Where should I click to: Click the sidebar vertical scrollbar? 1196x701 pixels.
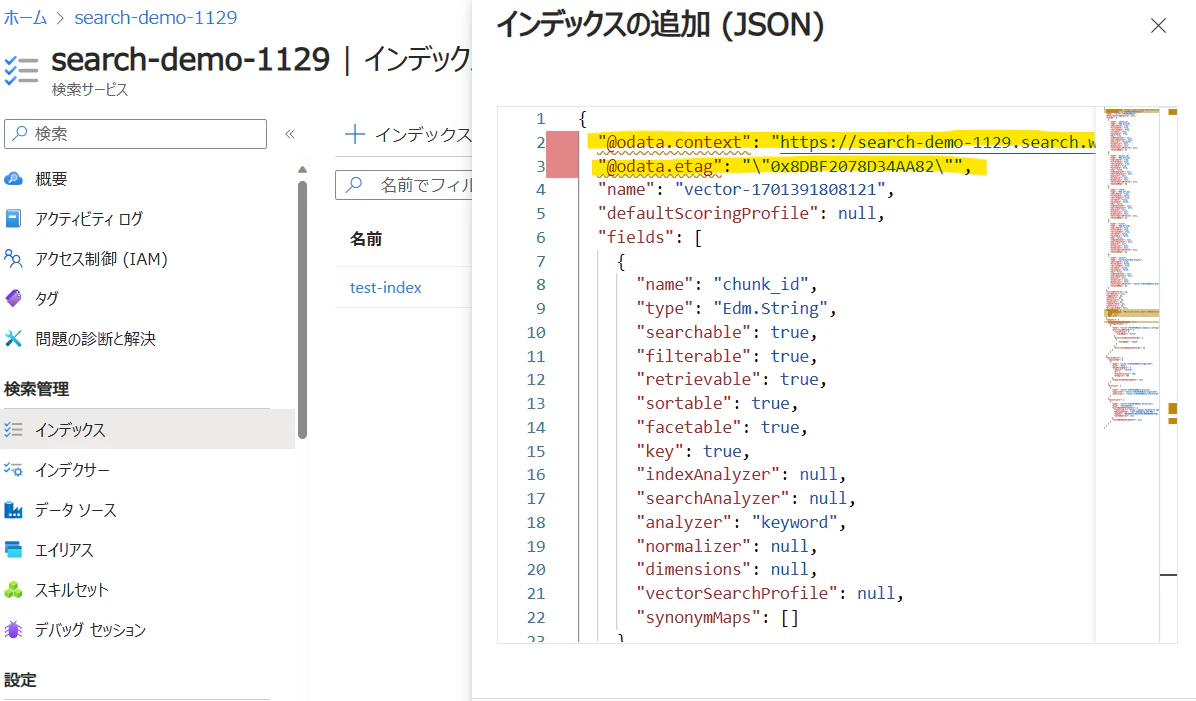coord(302,309)
